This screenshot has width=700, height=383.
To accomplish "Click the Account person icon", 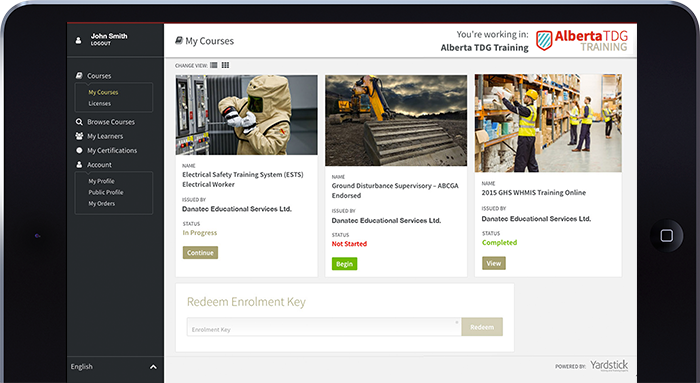I will tap(79, 165).
